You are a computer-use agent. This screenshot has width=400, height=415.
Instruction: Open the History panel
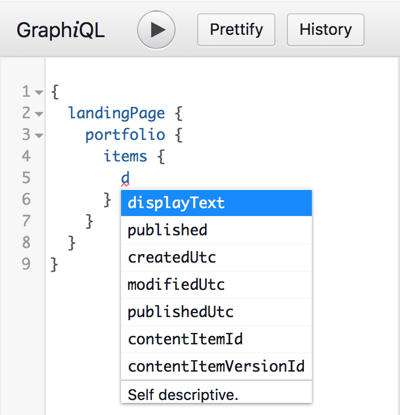(x=326, y=30)
